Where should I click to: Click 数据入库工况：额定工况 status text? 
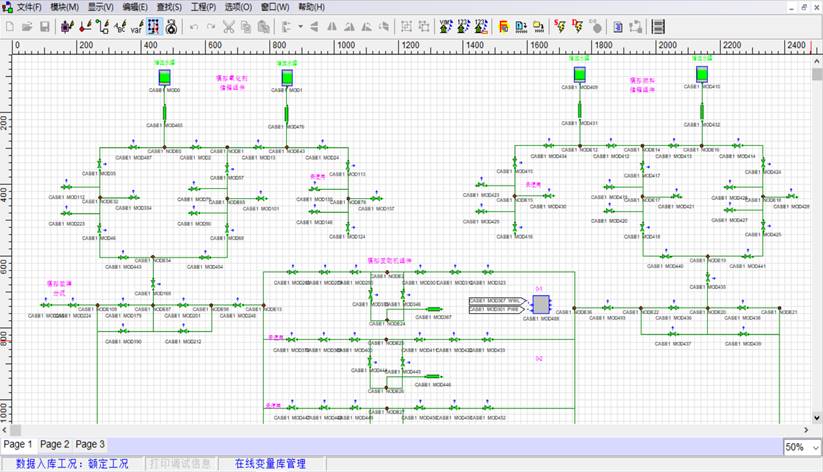click(x=72, y=464)
